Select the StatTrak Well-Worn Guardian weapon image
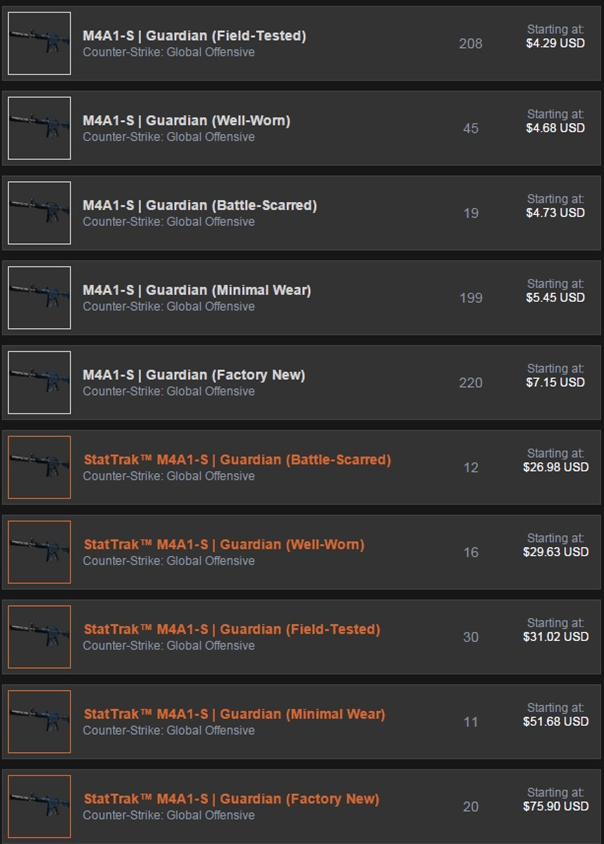The height and width of the screenshot is (844, 604). point(39,552)
